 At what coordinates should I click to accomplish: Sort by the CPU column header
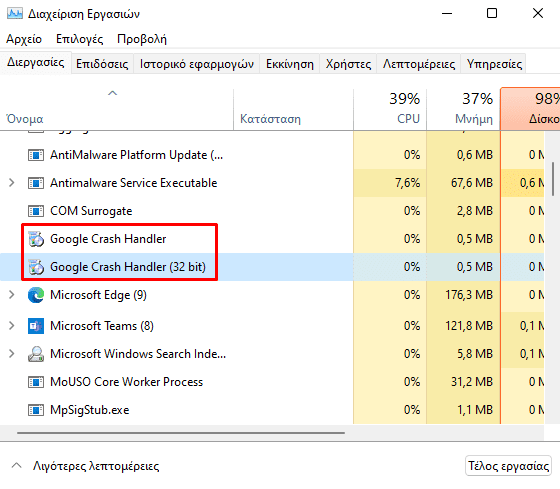pyautogui.click(x=390, y=109)
